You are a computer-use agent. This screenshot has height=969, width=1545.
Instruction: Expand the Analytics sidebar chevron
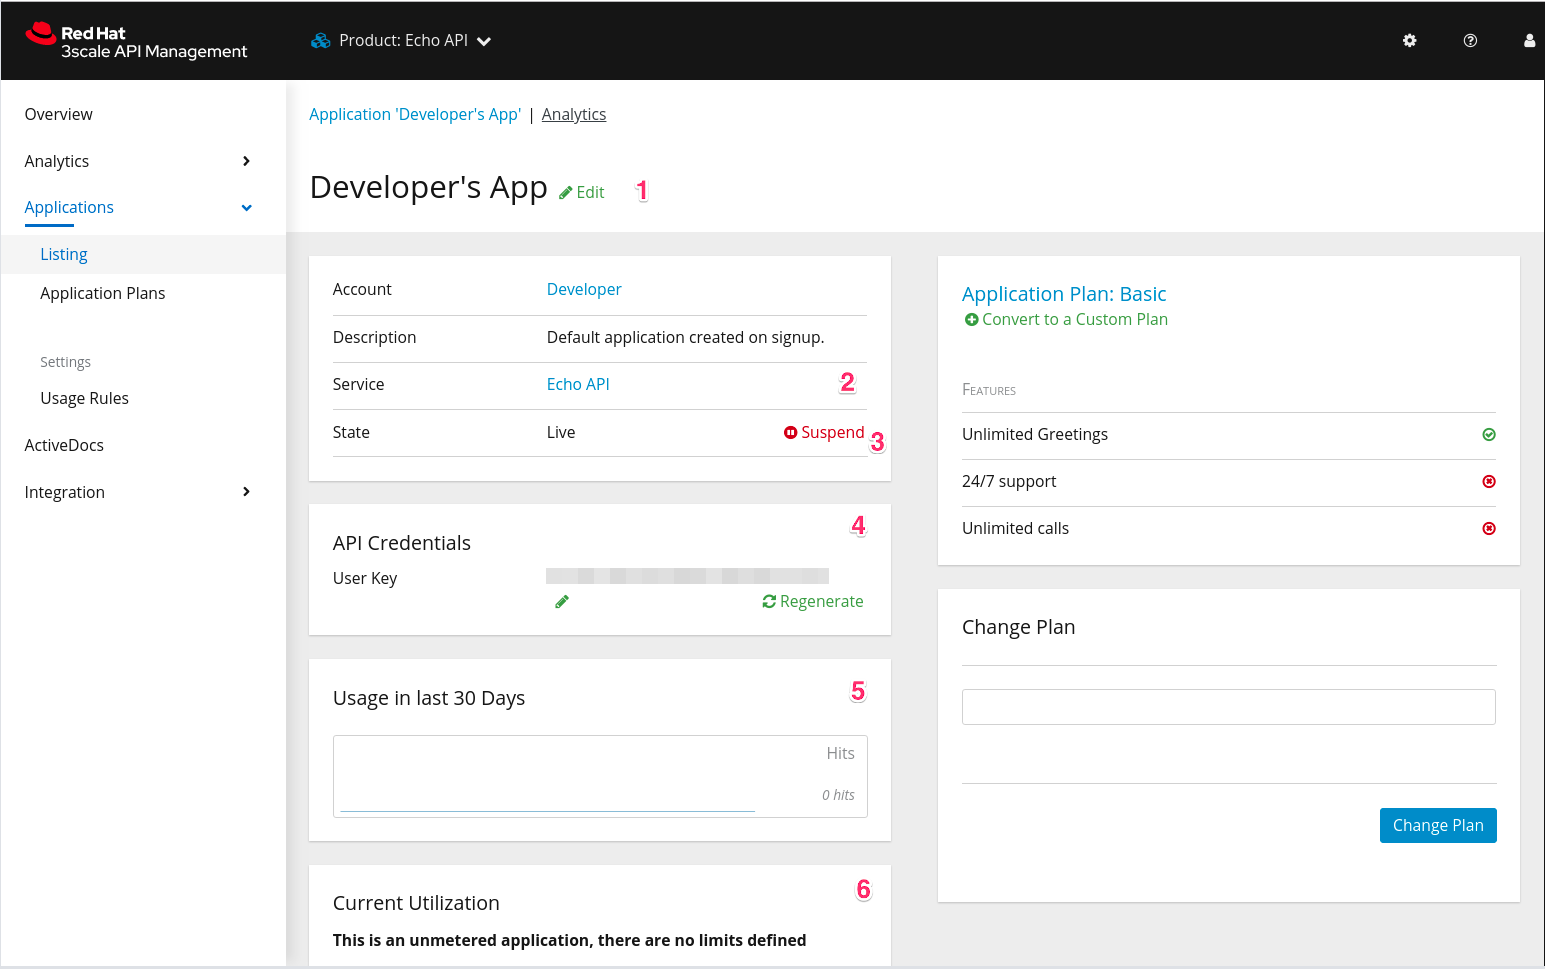(246, 161)
